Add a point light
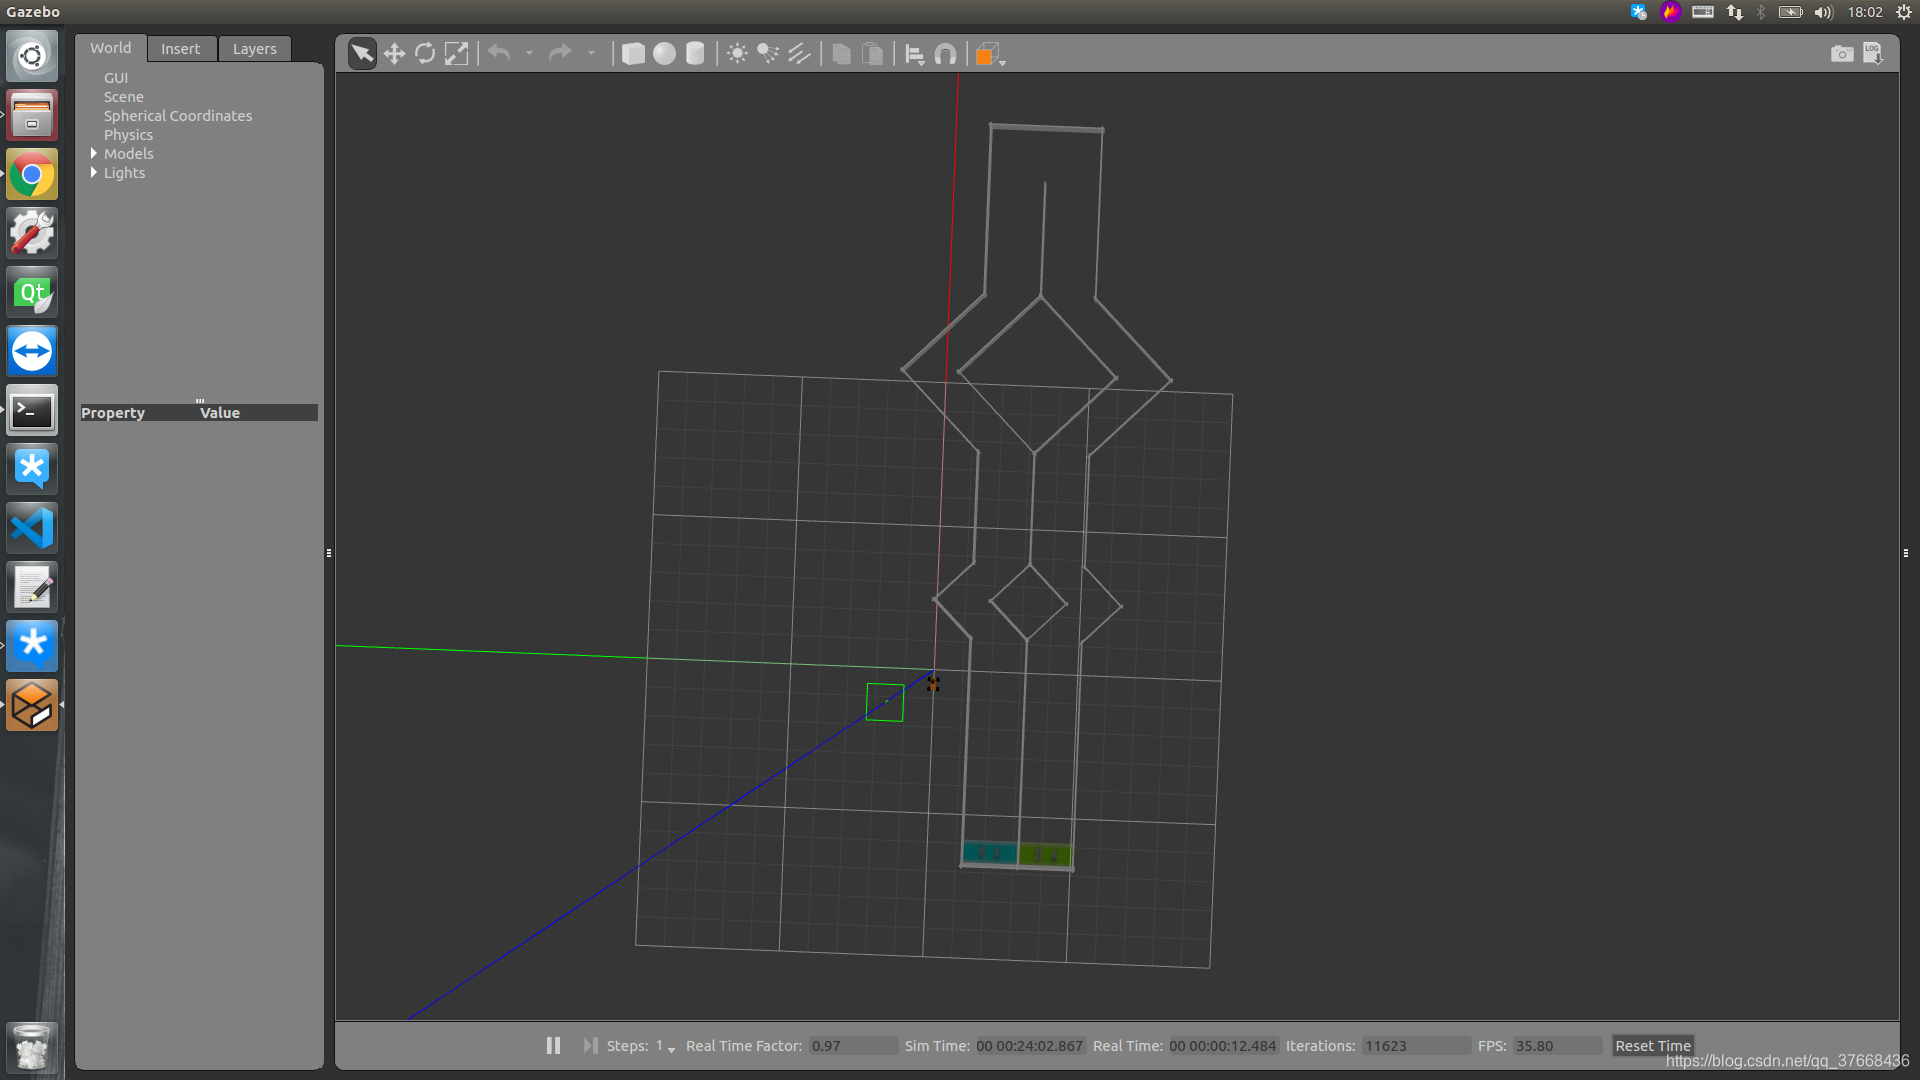Image resolution: width=1920 pixels, height=1080 pixels. pos(737,54)
